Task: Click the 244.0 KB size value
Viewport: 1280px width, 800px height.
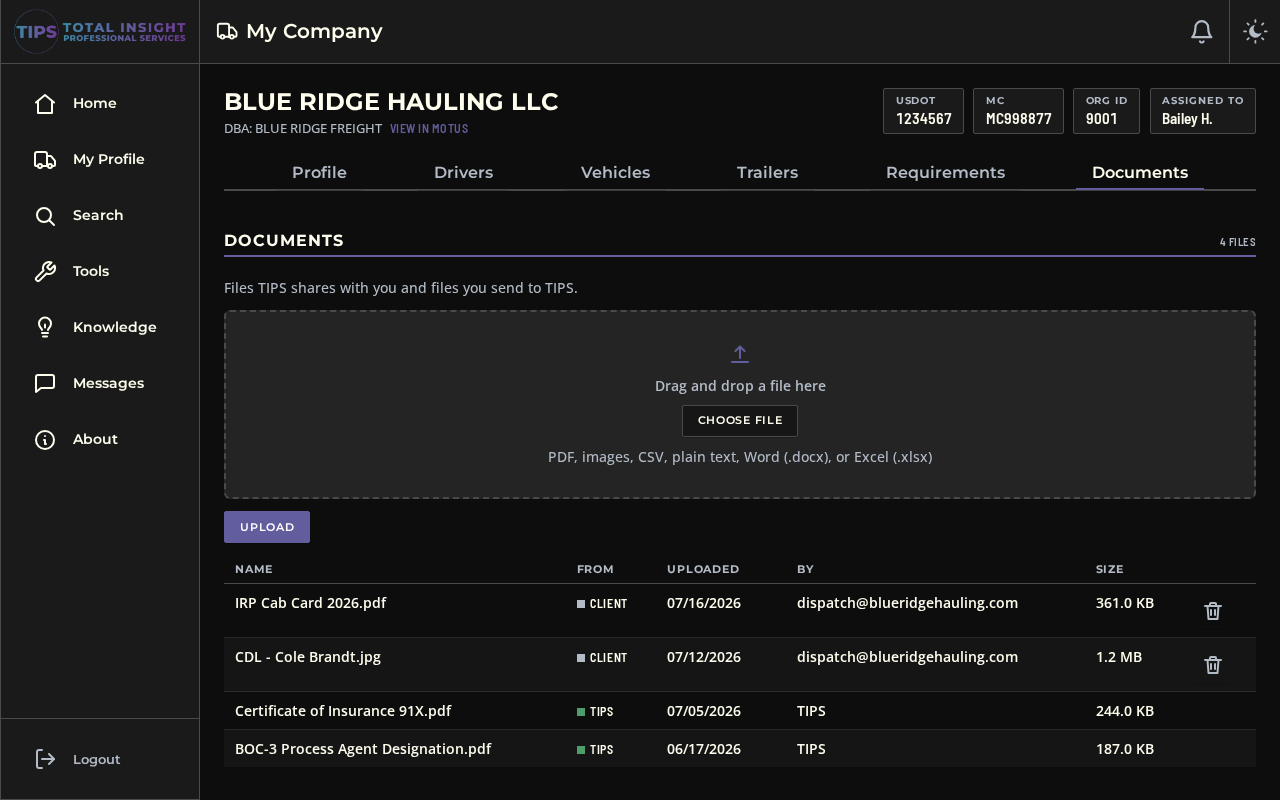Action: click(x=1125, y=711)
